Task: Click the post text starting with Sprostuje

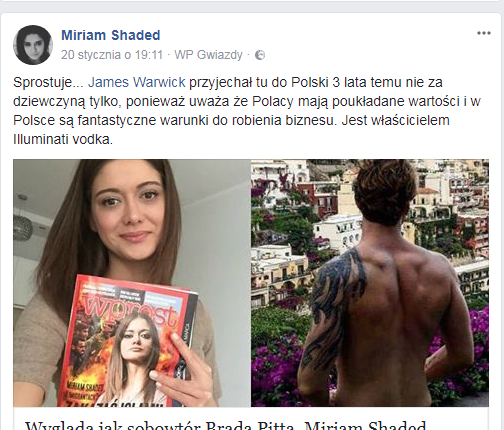Action: [247, 111]
